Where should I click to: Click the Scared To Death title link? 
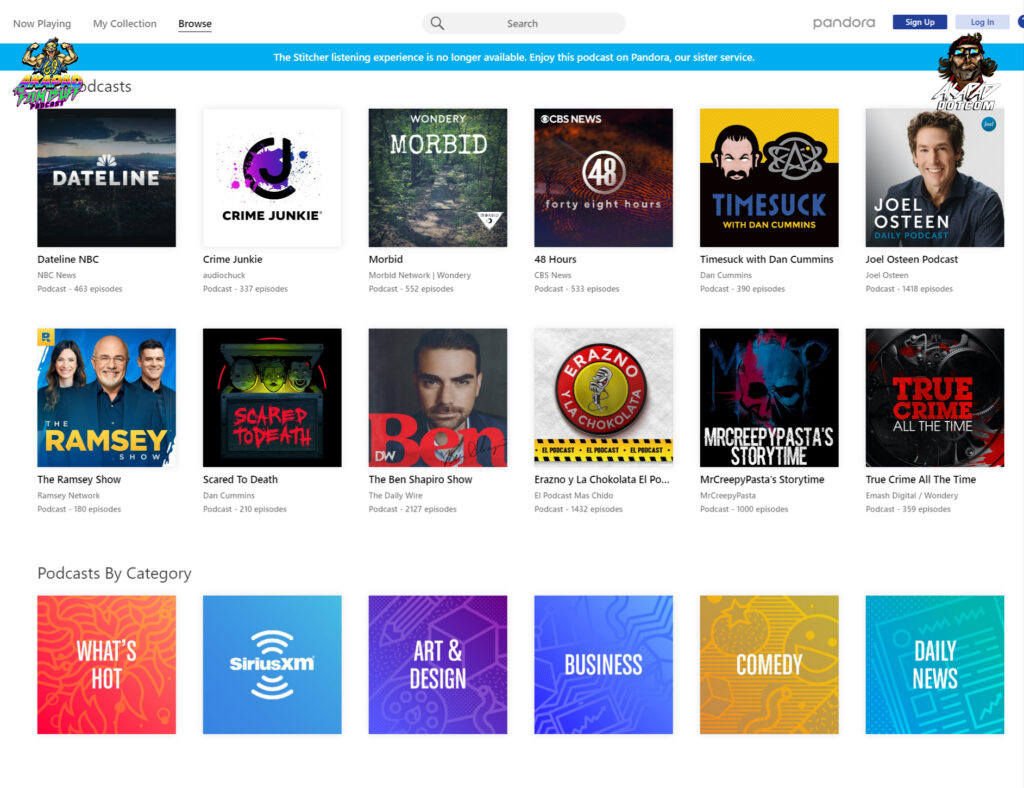(240, 479)
